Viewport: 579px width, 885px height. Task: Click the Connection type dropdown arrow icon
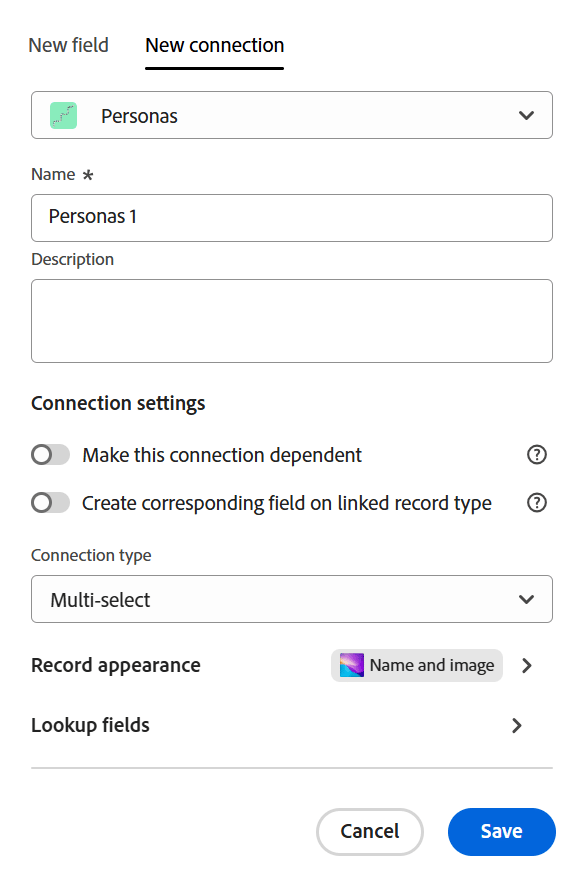(526, 599)
